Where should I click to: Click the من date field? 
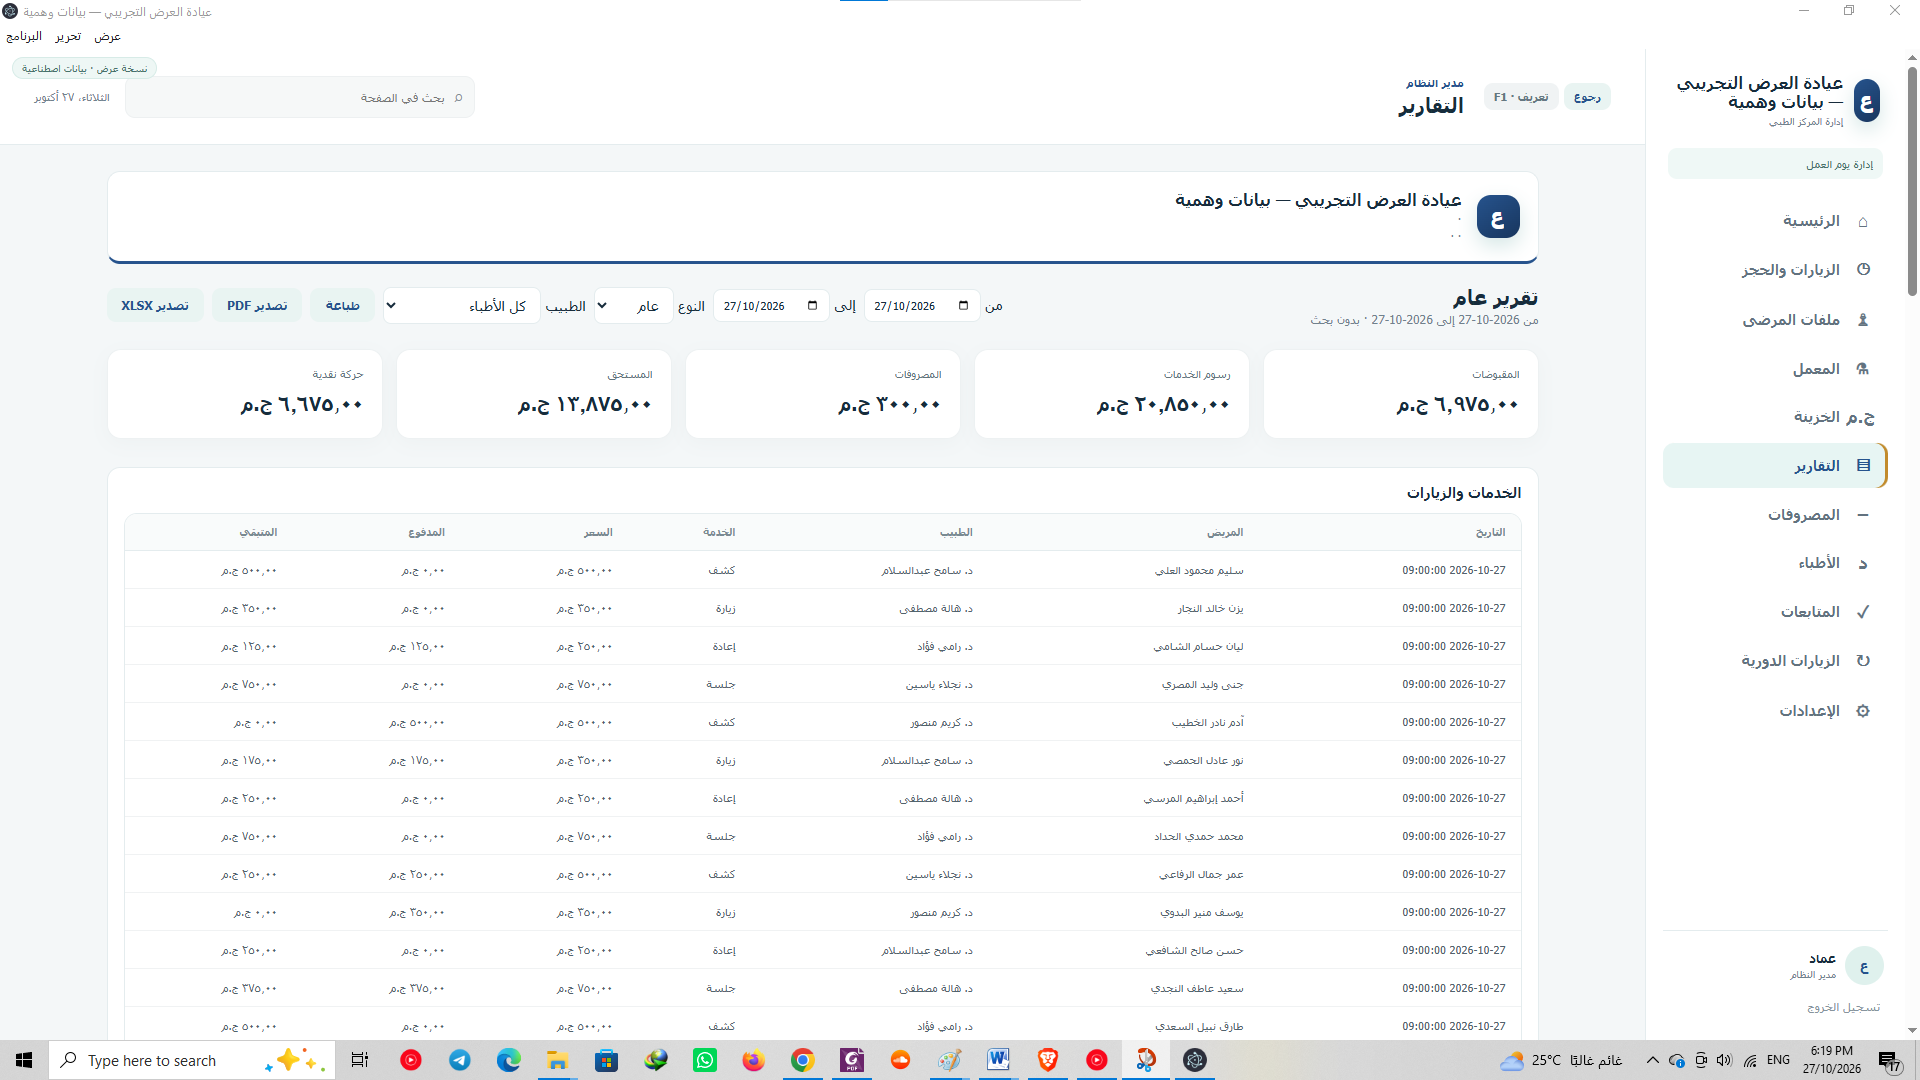[x=921, y=306]
